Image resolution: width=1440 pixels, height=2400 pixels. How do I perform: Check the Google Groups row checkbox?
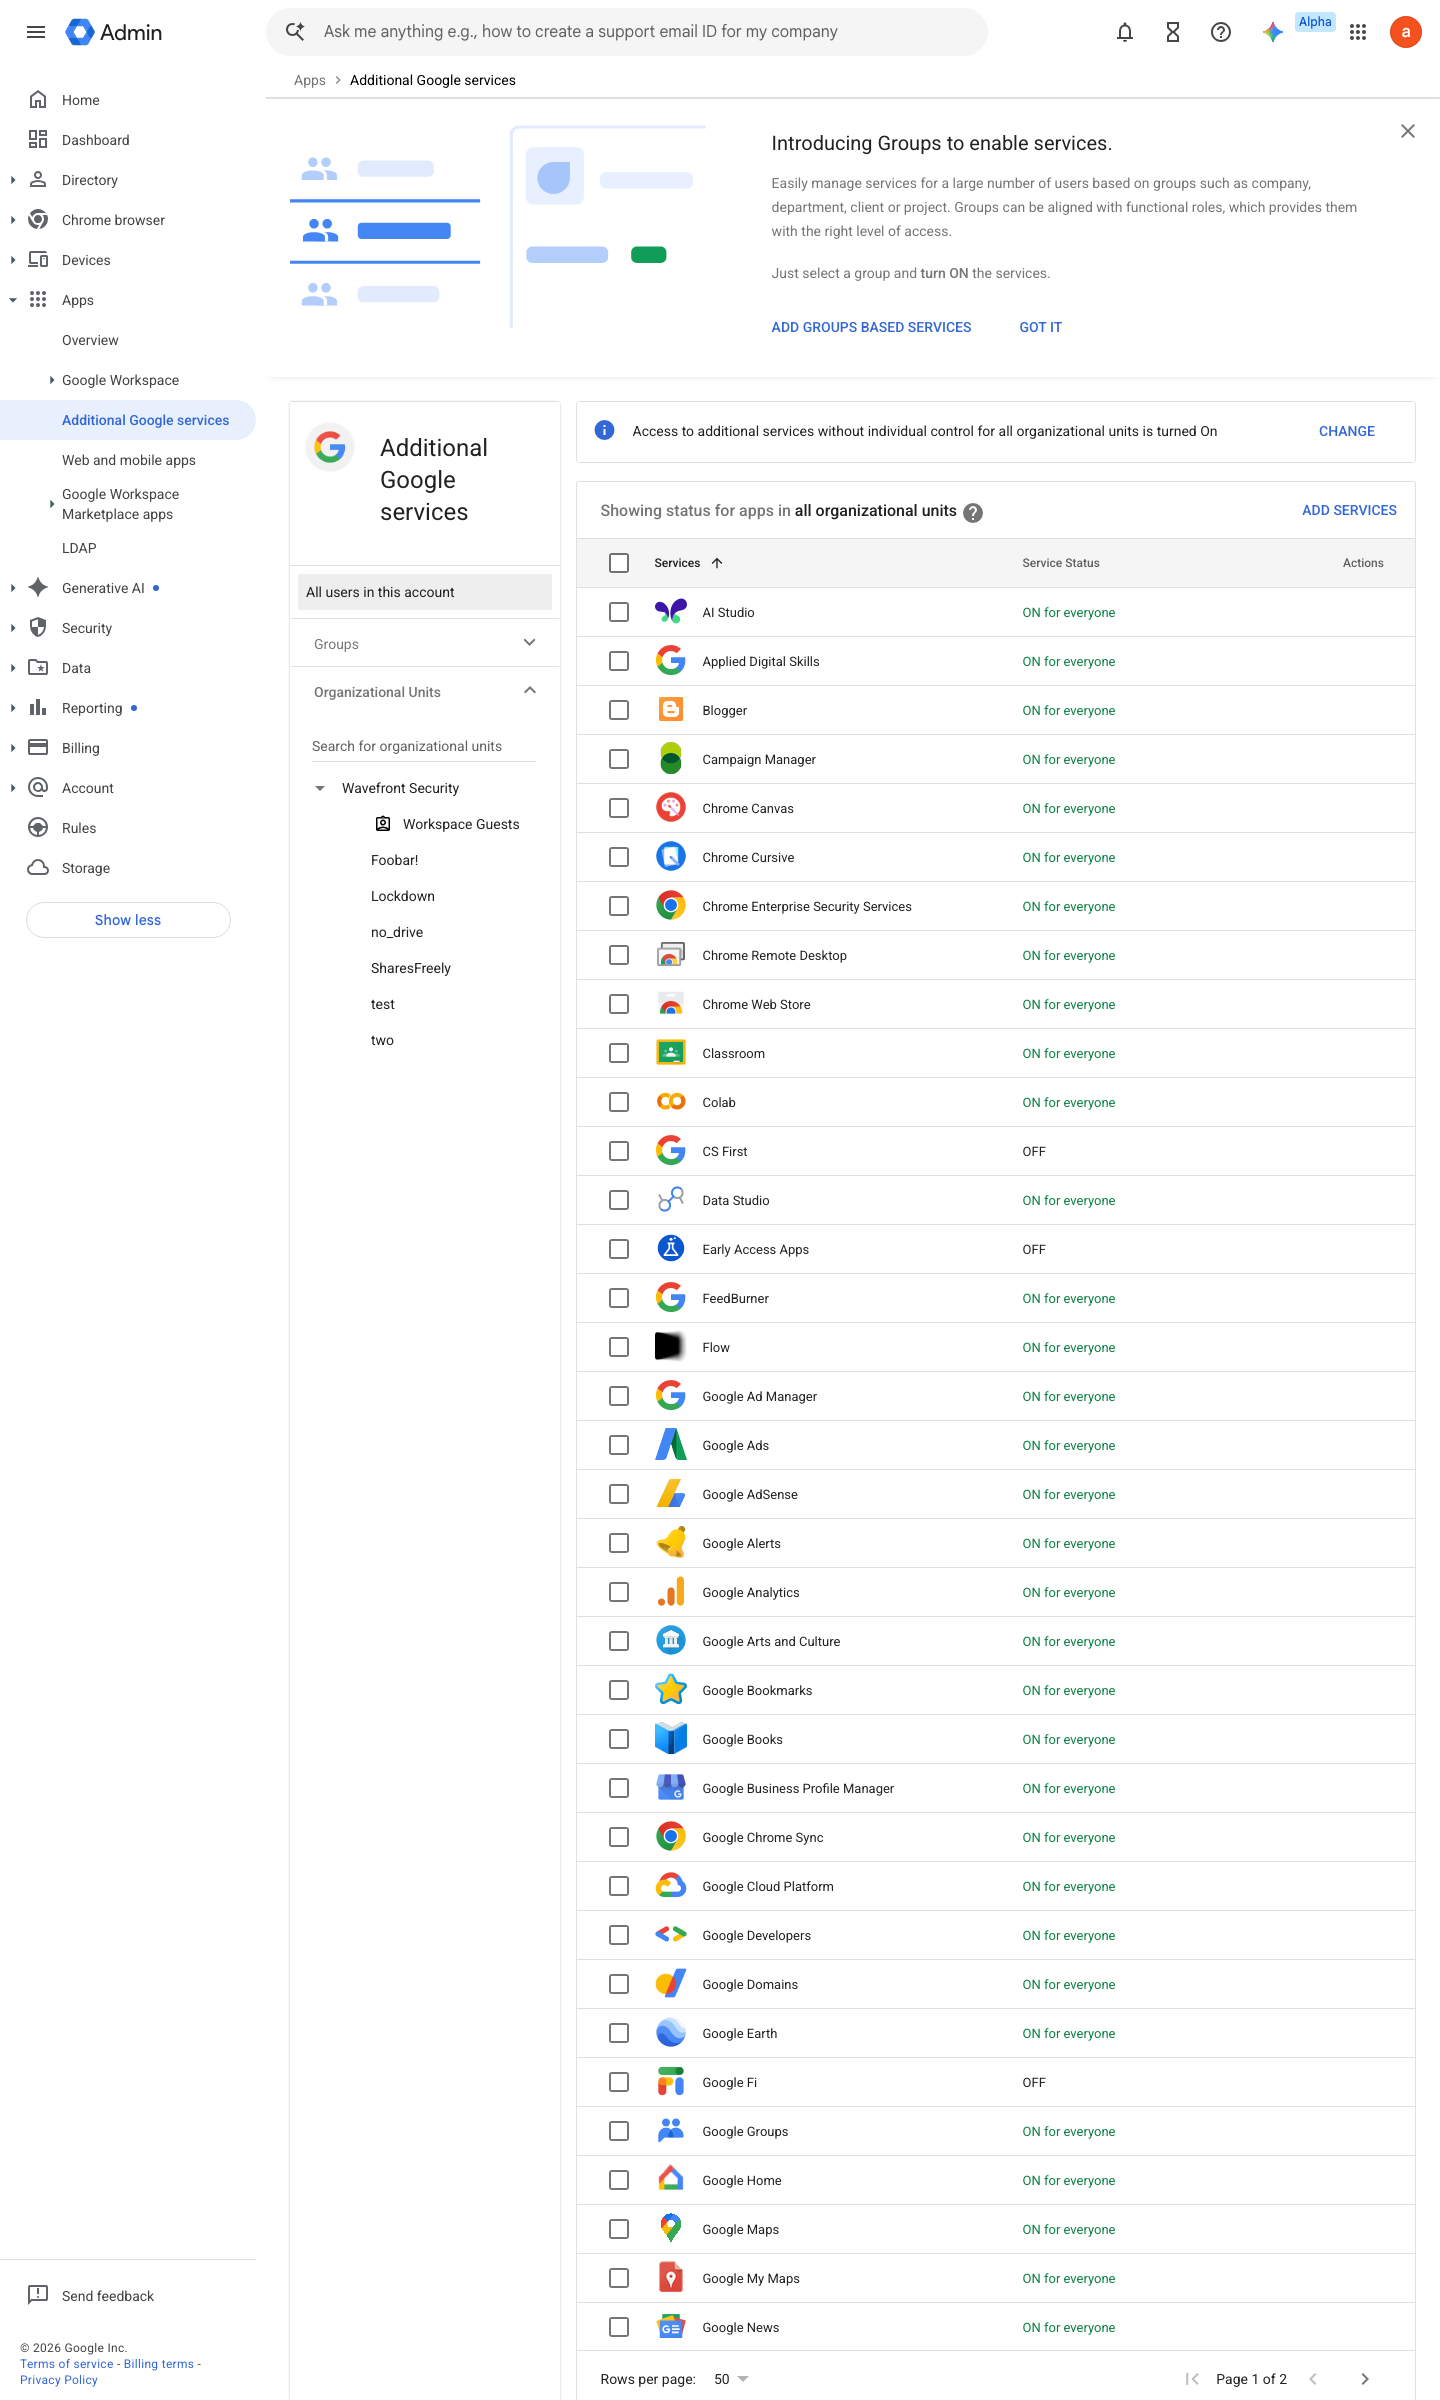coord(619,2131)
